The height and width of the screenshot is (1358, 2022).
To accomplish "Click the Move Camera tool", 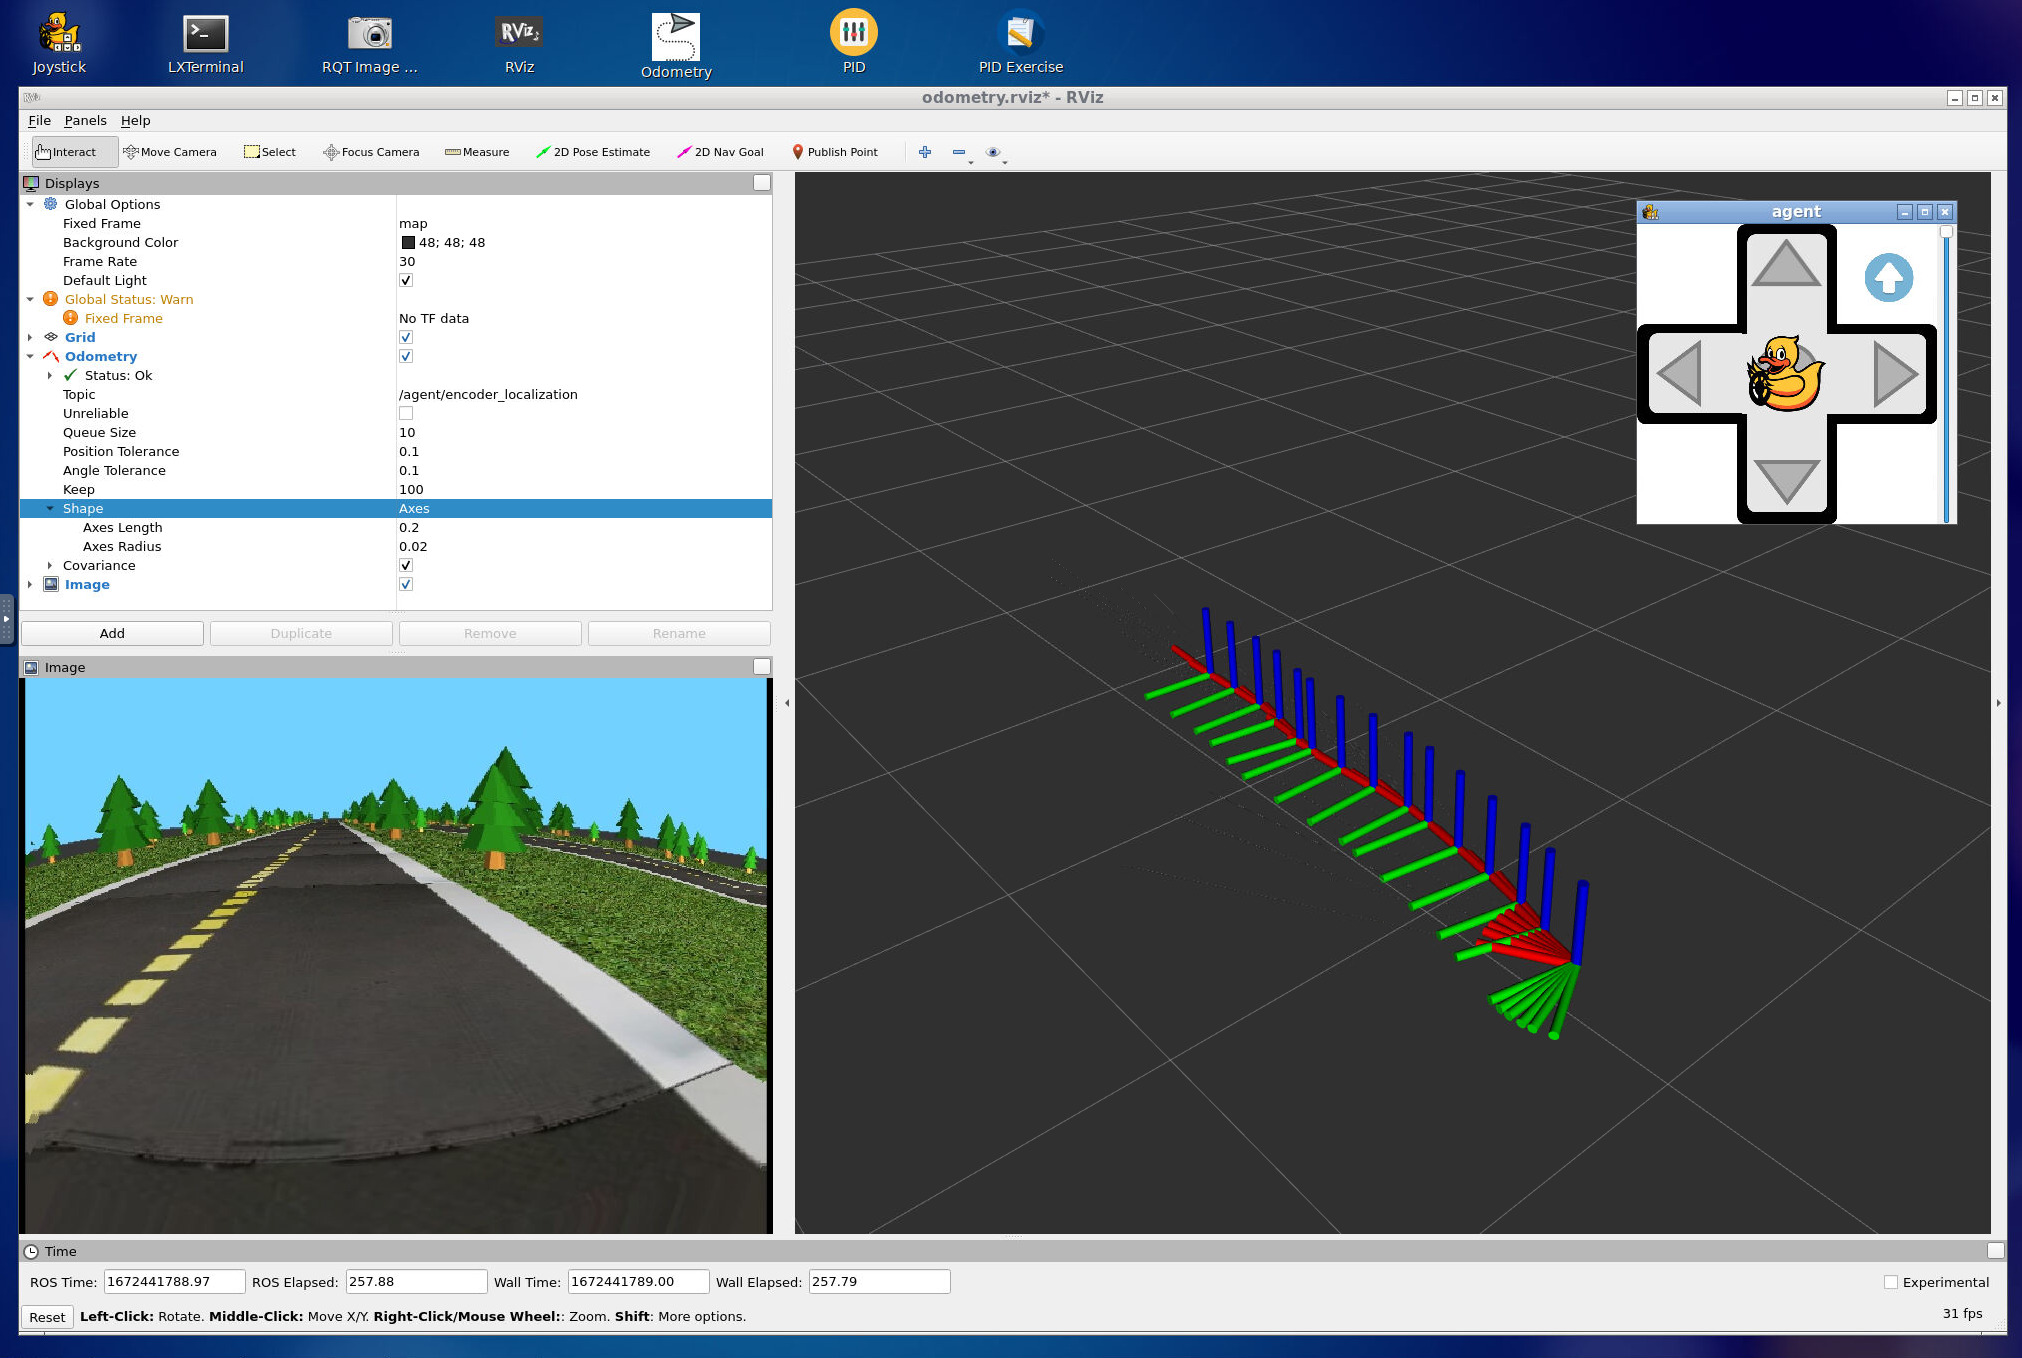I will tap(169, 152).
